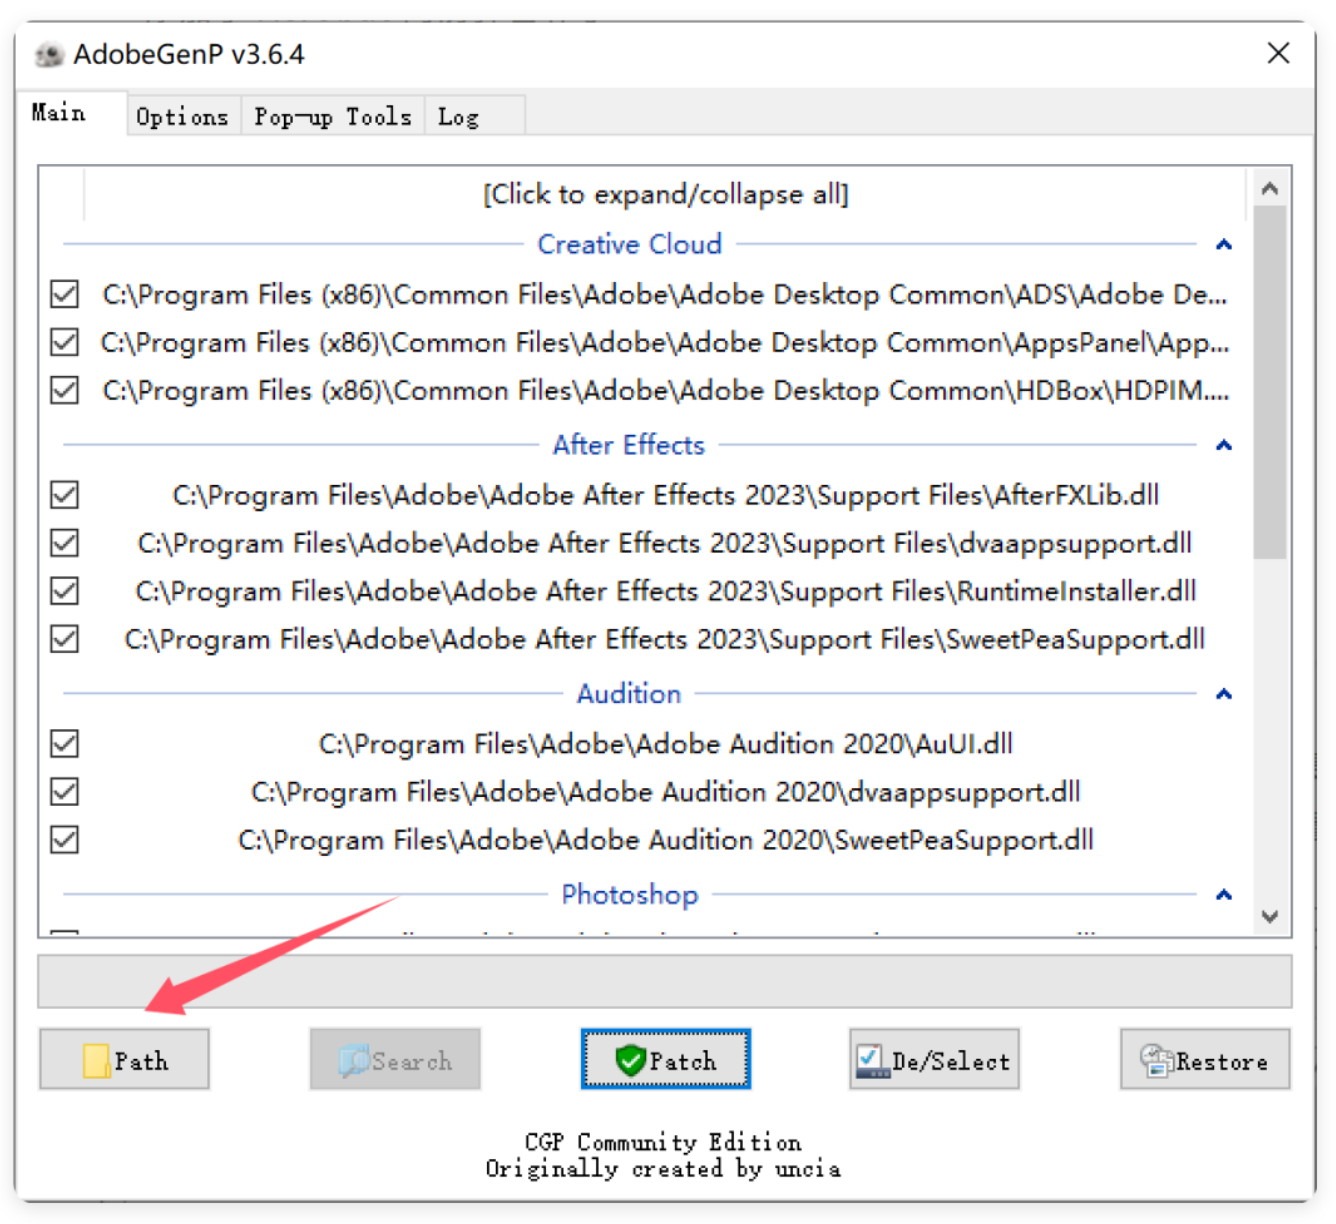The height and width of the screenshot is (1224, 1336).
Task: Click the Audition group heading
Action: (x=629, y=694)
